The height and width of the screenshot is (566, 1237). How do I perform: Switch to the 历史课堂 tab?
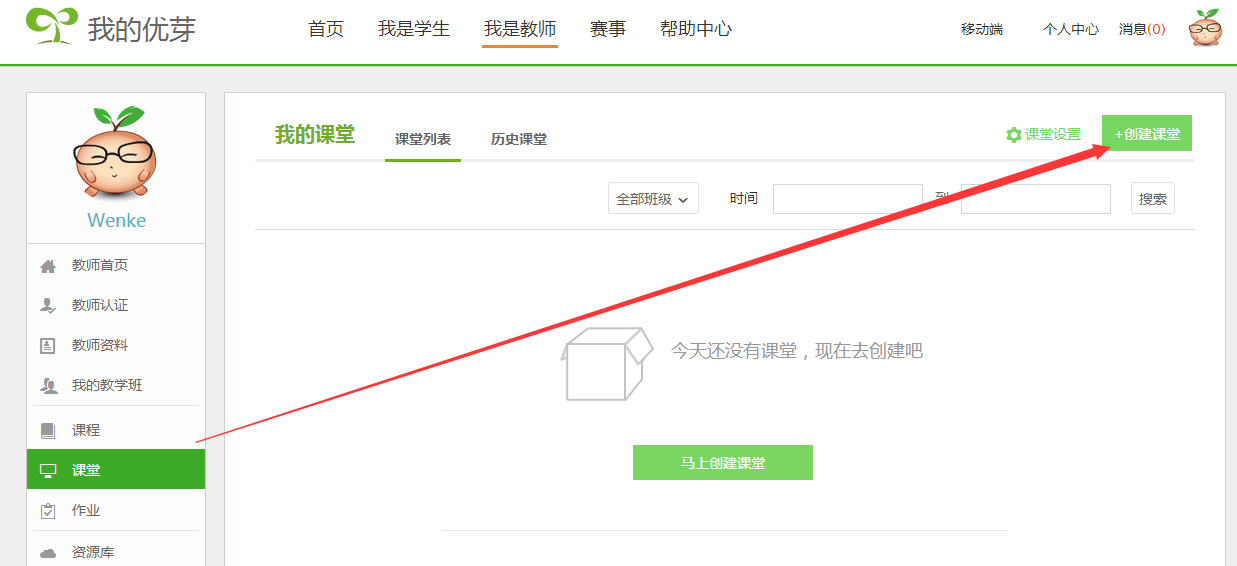pyautogui.click(x=519, y=140)
